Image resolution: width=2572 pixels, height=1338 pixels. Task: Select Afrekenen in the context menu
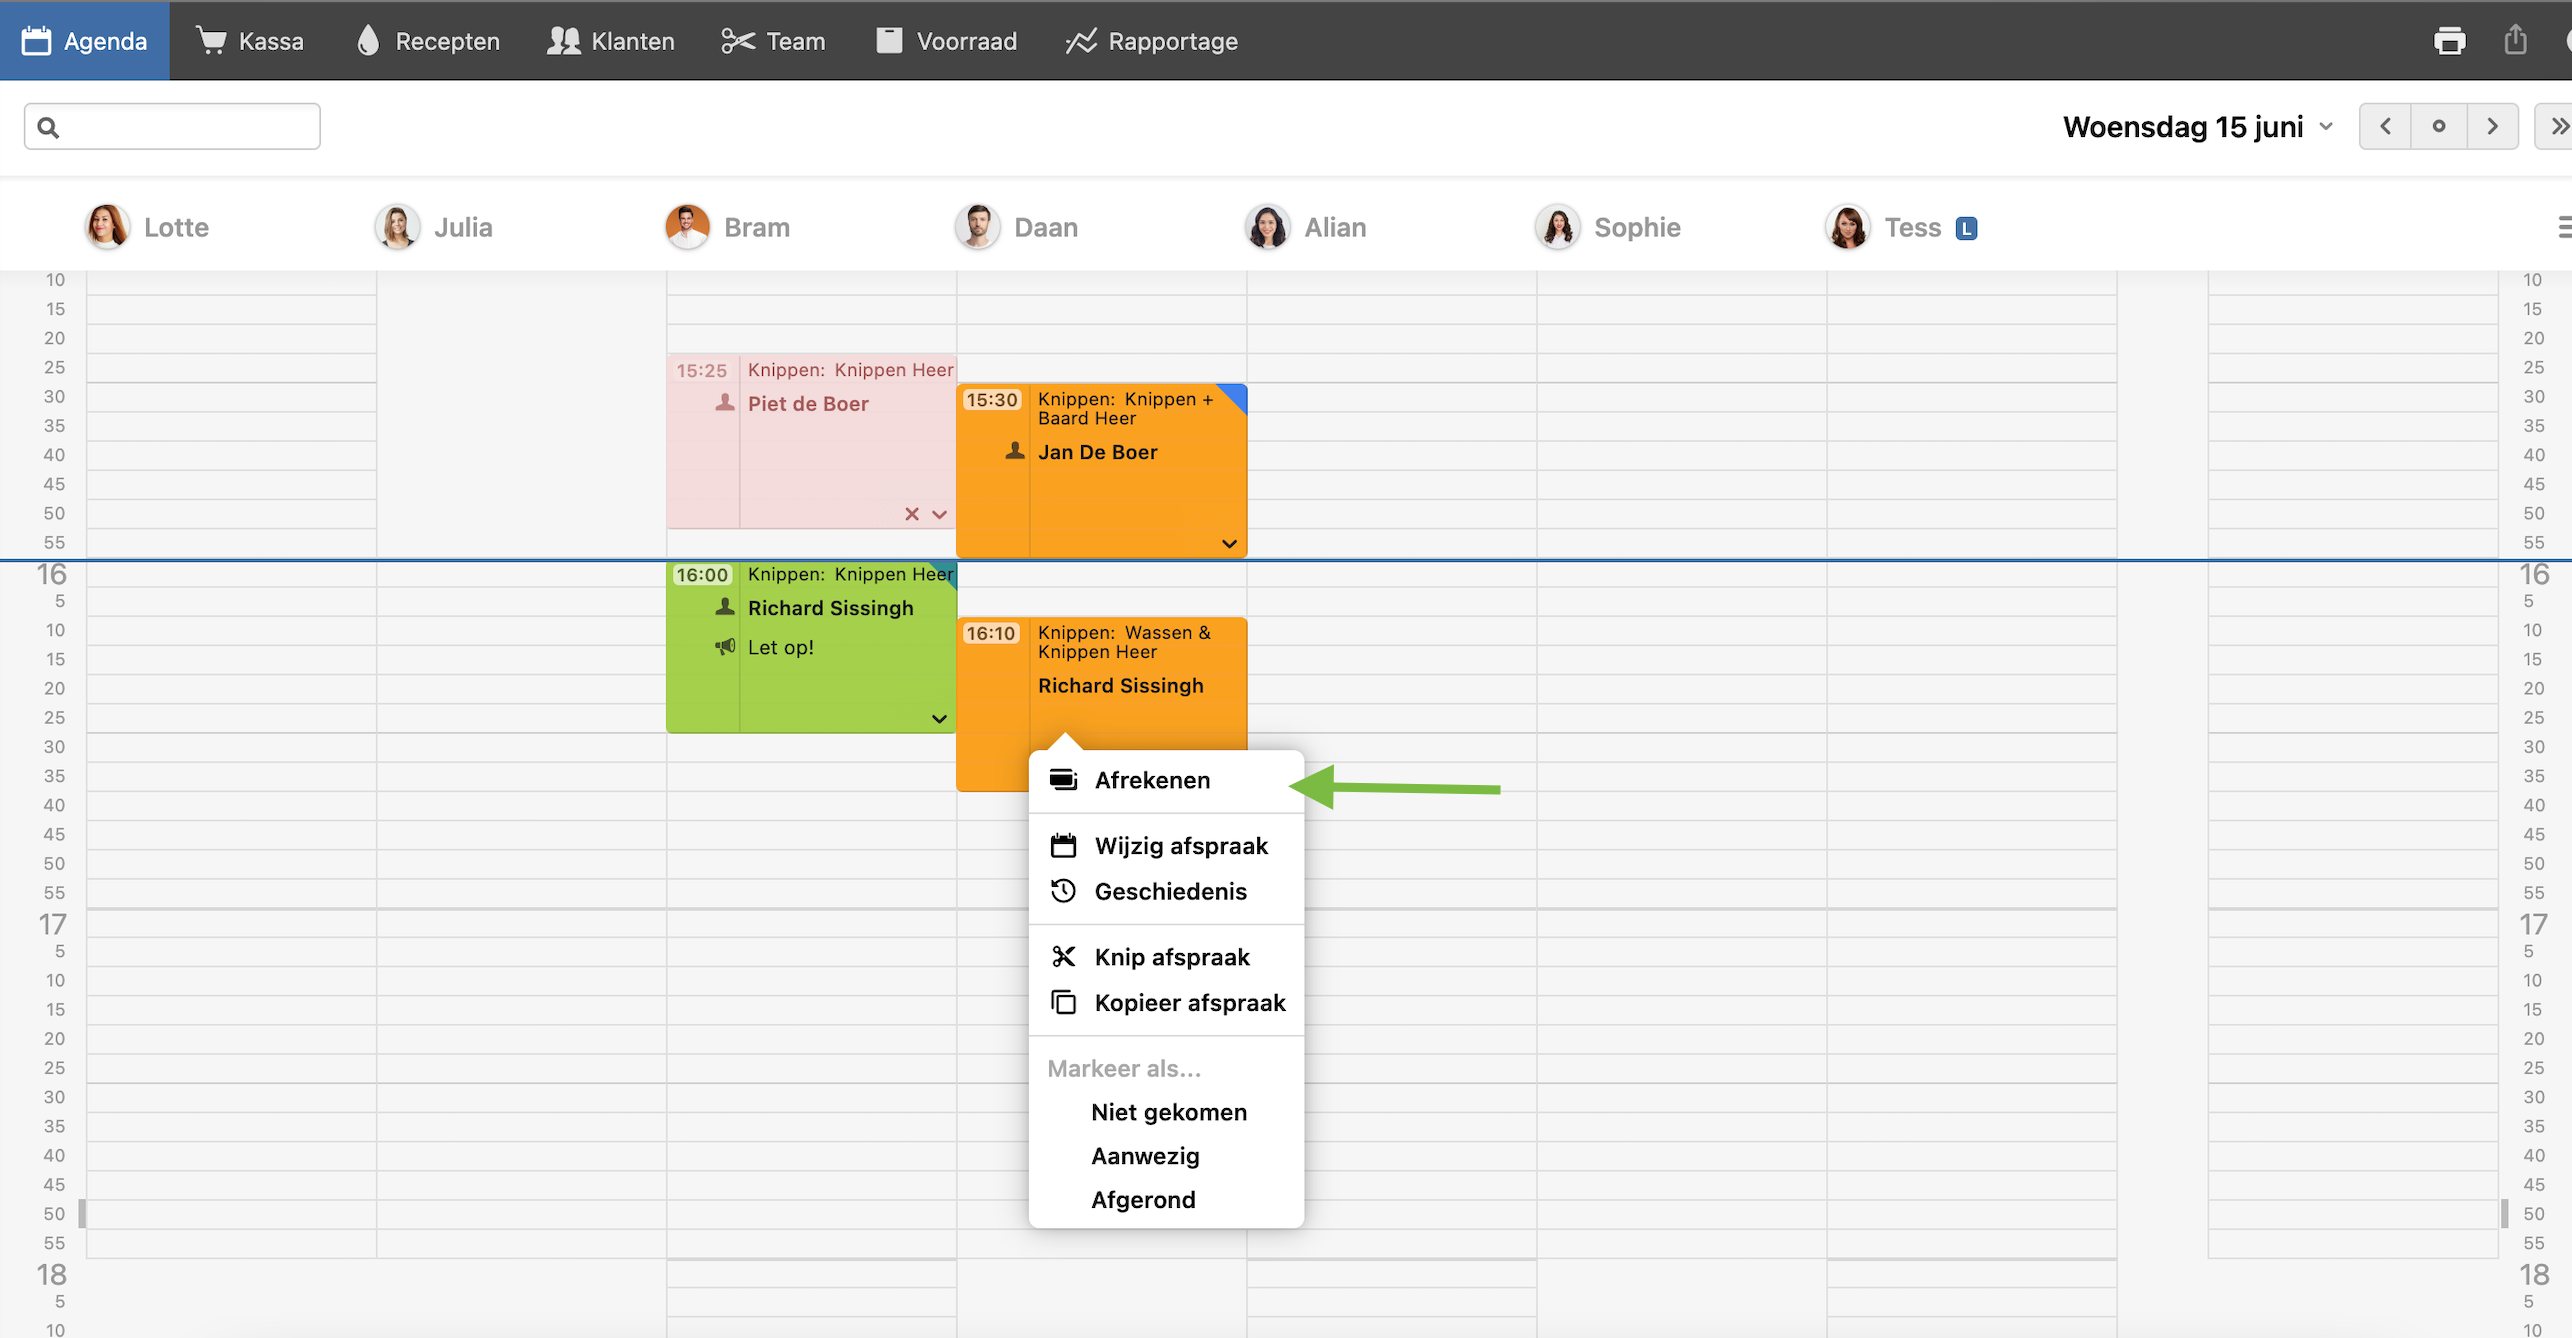coord(1151,780)
